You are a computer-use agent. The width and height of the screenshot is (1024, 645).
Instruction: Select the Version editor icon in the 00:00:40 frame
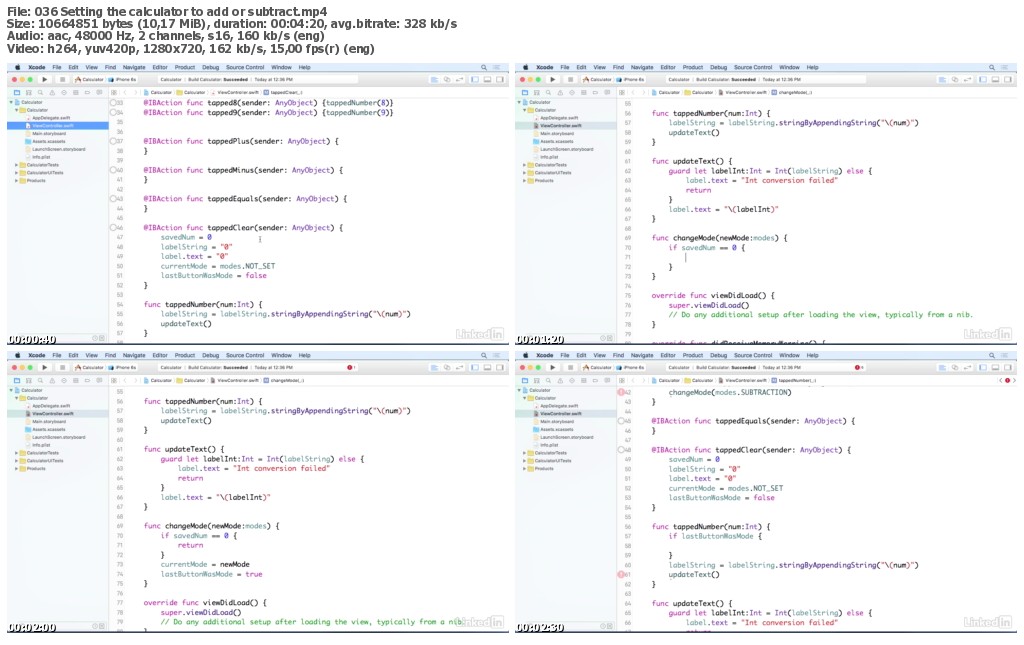click(x=460, y=80)
